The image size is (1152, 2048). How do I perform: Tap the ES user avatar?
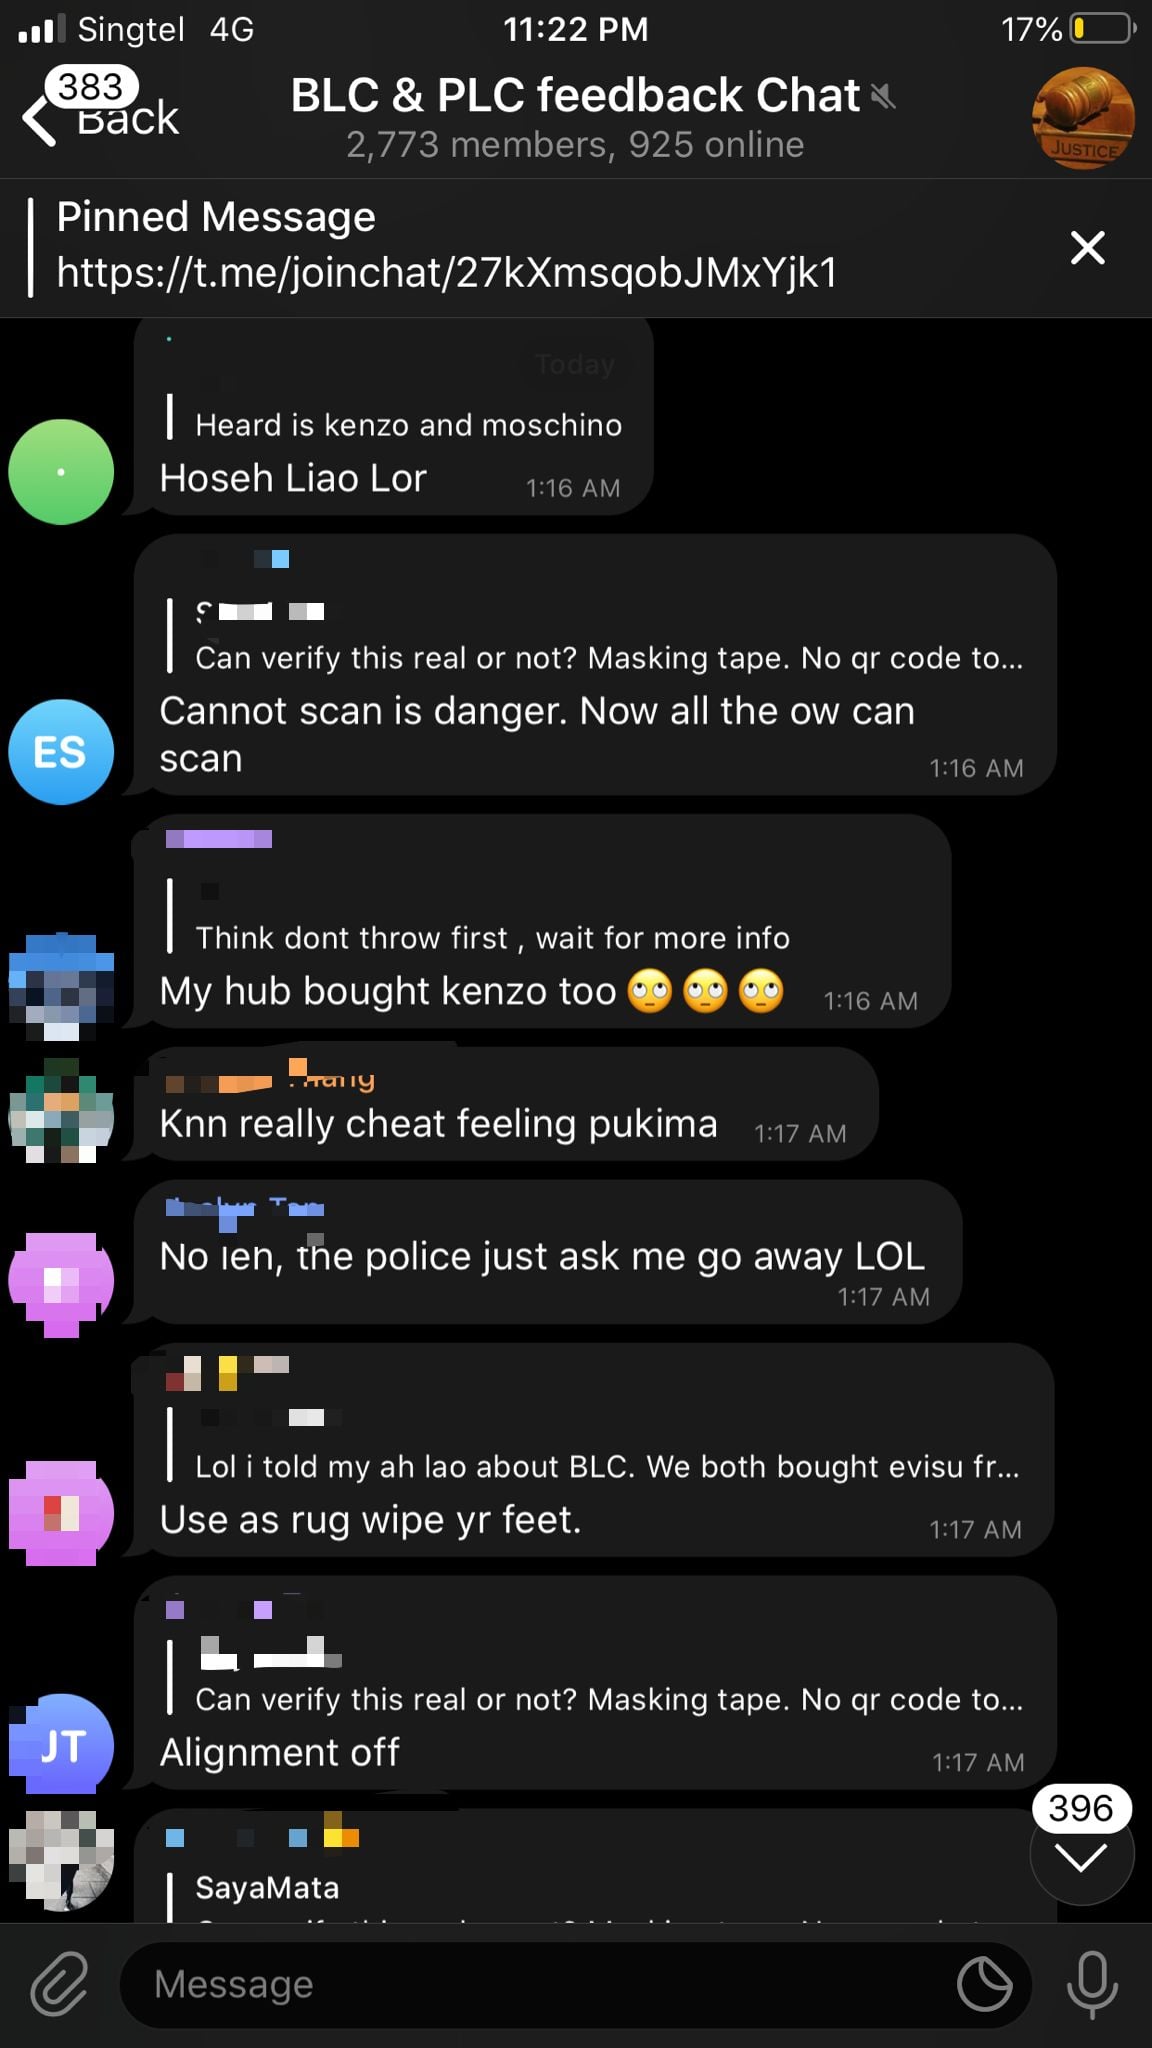click(x=61, y=752)
